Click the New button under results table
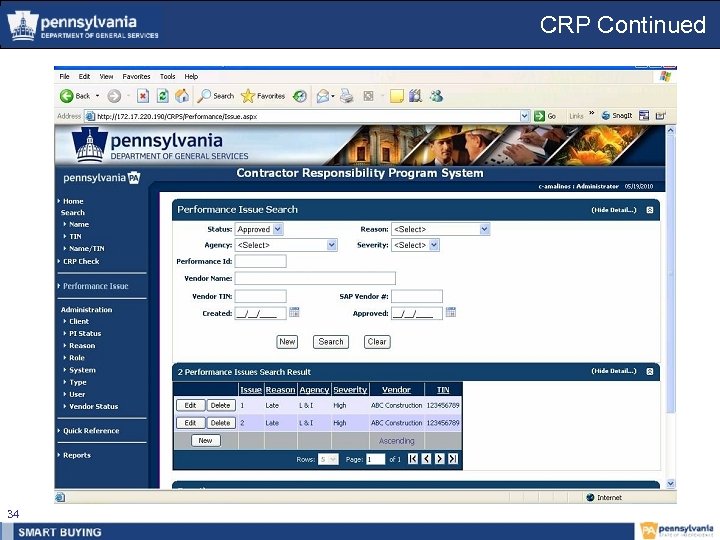The height and width of the screenshot is (540, 720). pyautogui.click(x=205, y=440)
